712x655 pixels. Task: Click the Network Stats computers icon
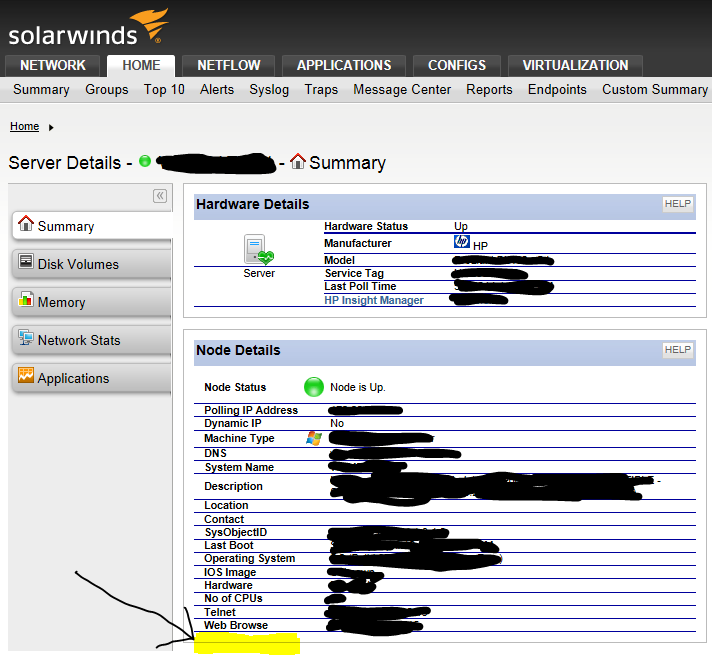coord(26,337)
